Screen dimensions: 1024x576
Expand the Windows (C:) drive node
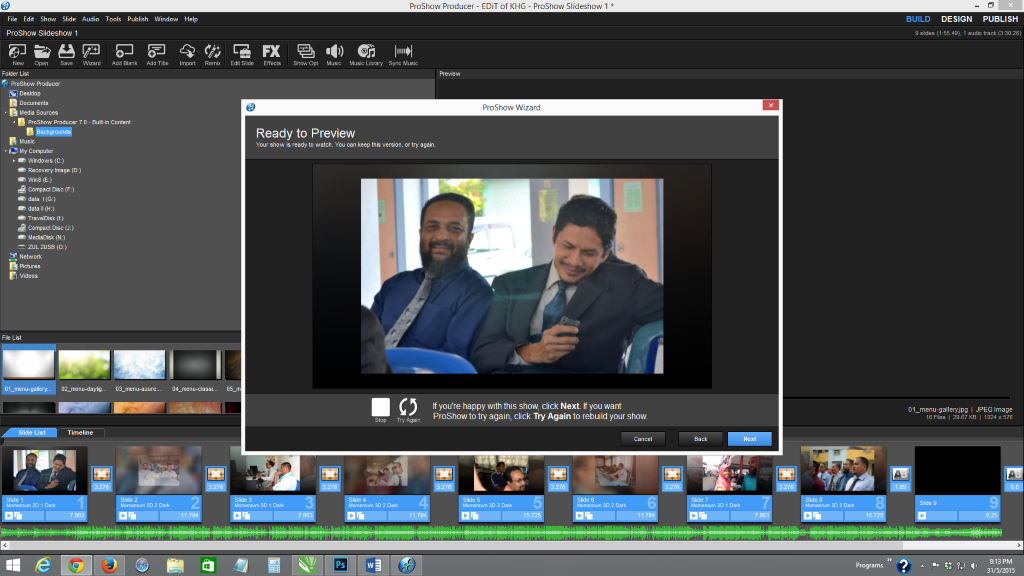[14, 161]
